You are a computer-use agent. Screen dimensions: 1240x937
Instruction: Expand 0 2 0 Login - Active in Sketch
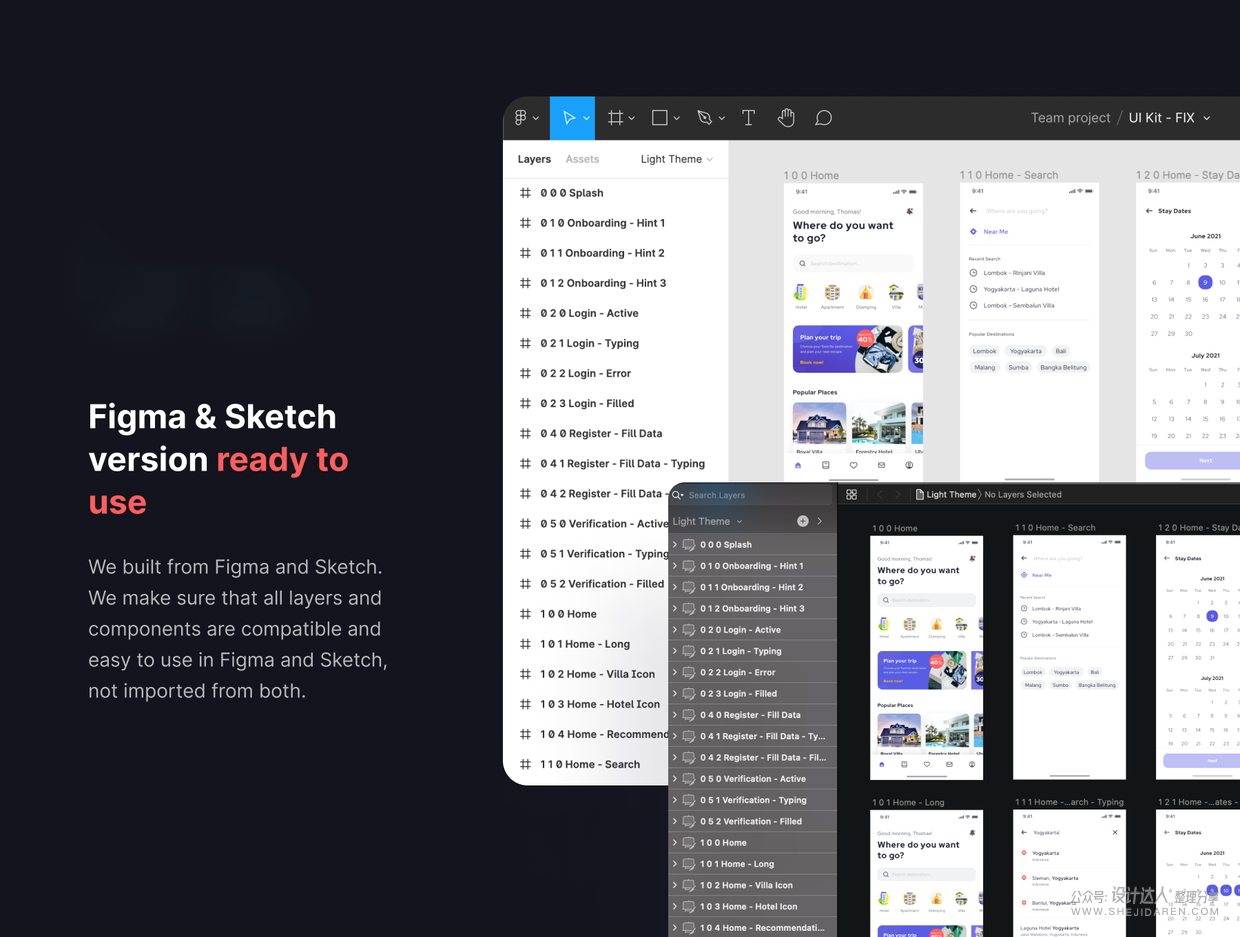point(675,630)
